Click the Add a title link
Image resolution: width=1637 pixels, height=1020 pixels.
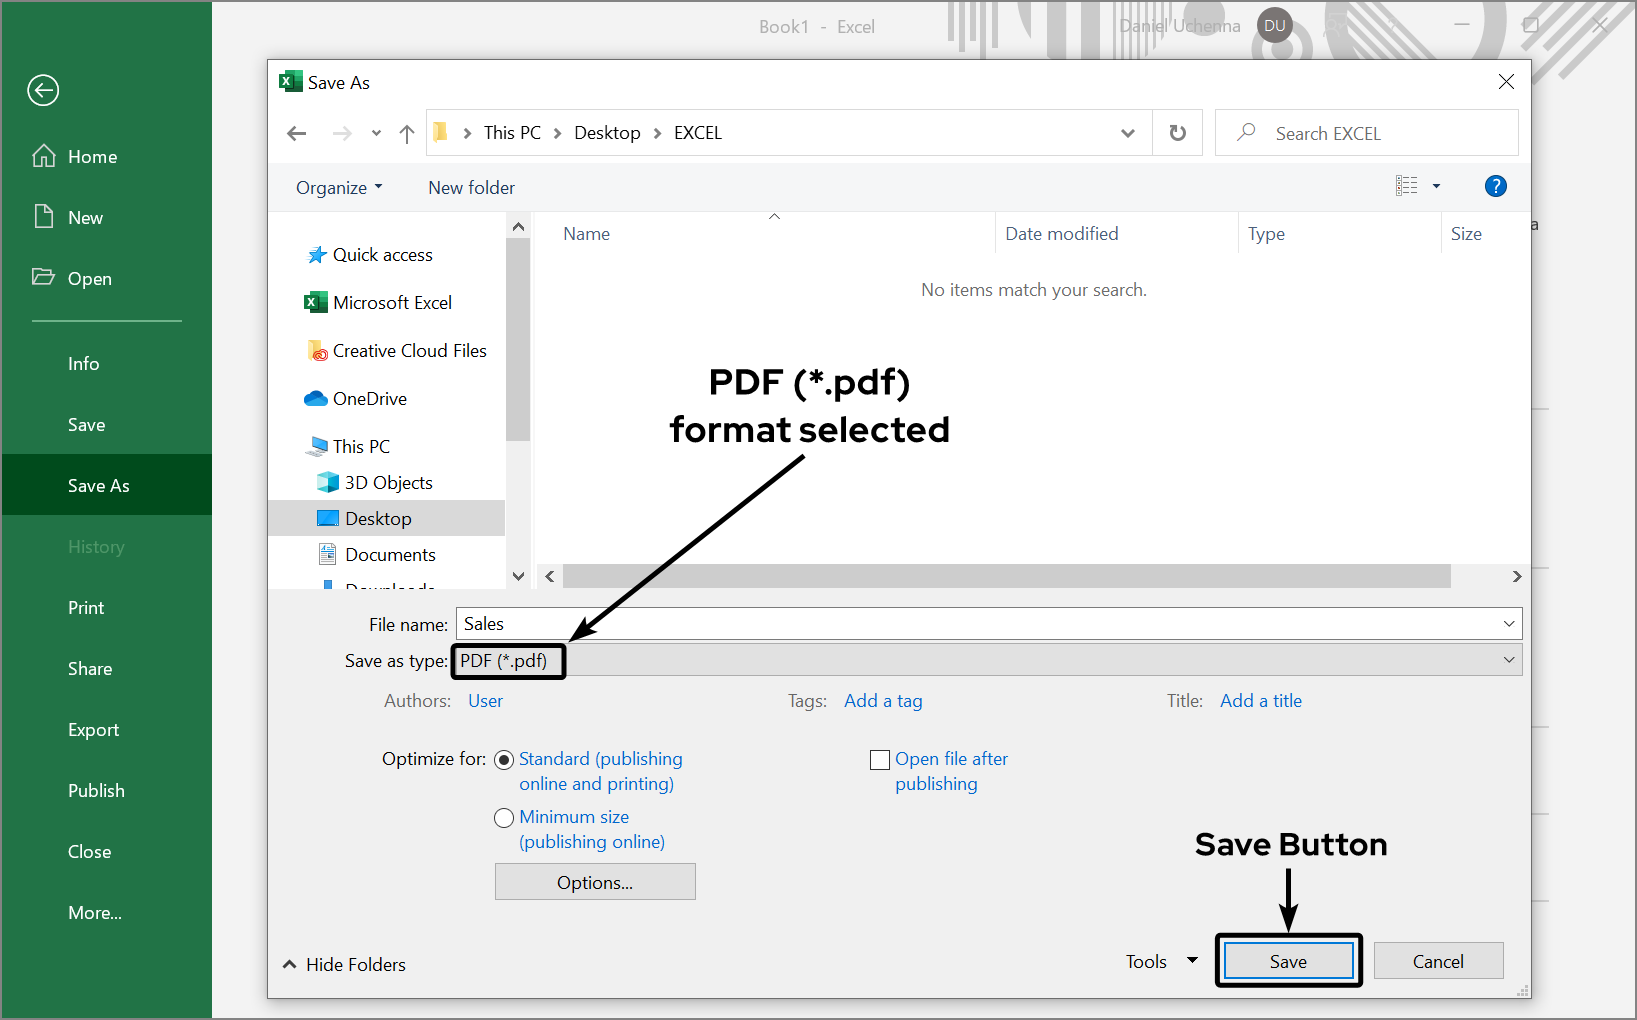[x=1260, y=701]
